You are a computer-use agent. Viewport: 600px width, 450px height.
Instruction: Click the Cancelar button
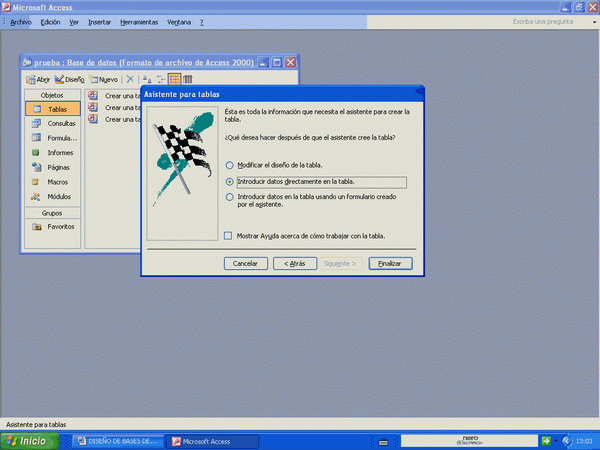point(246,263)
